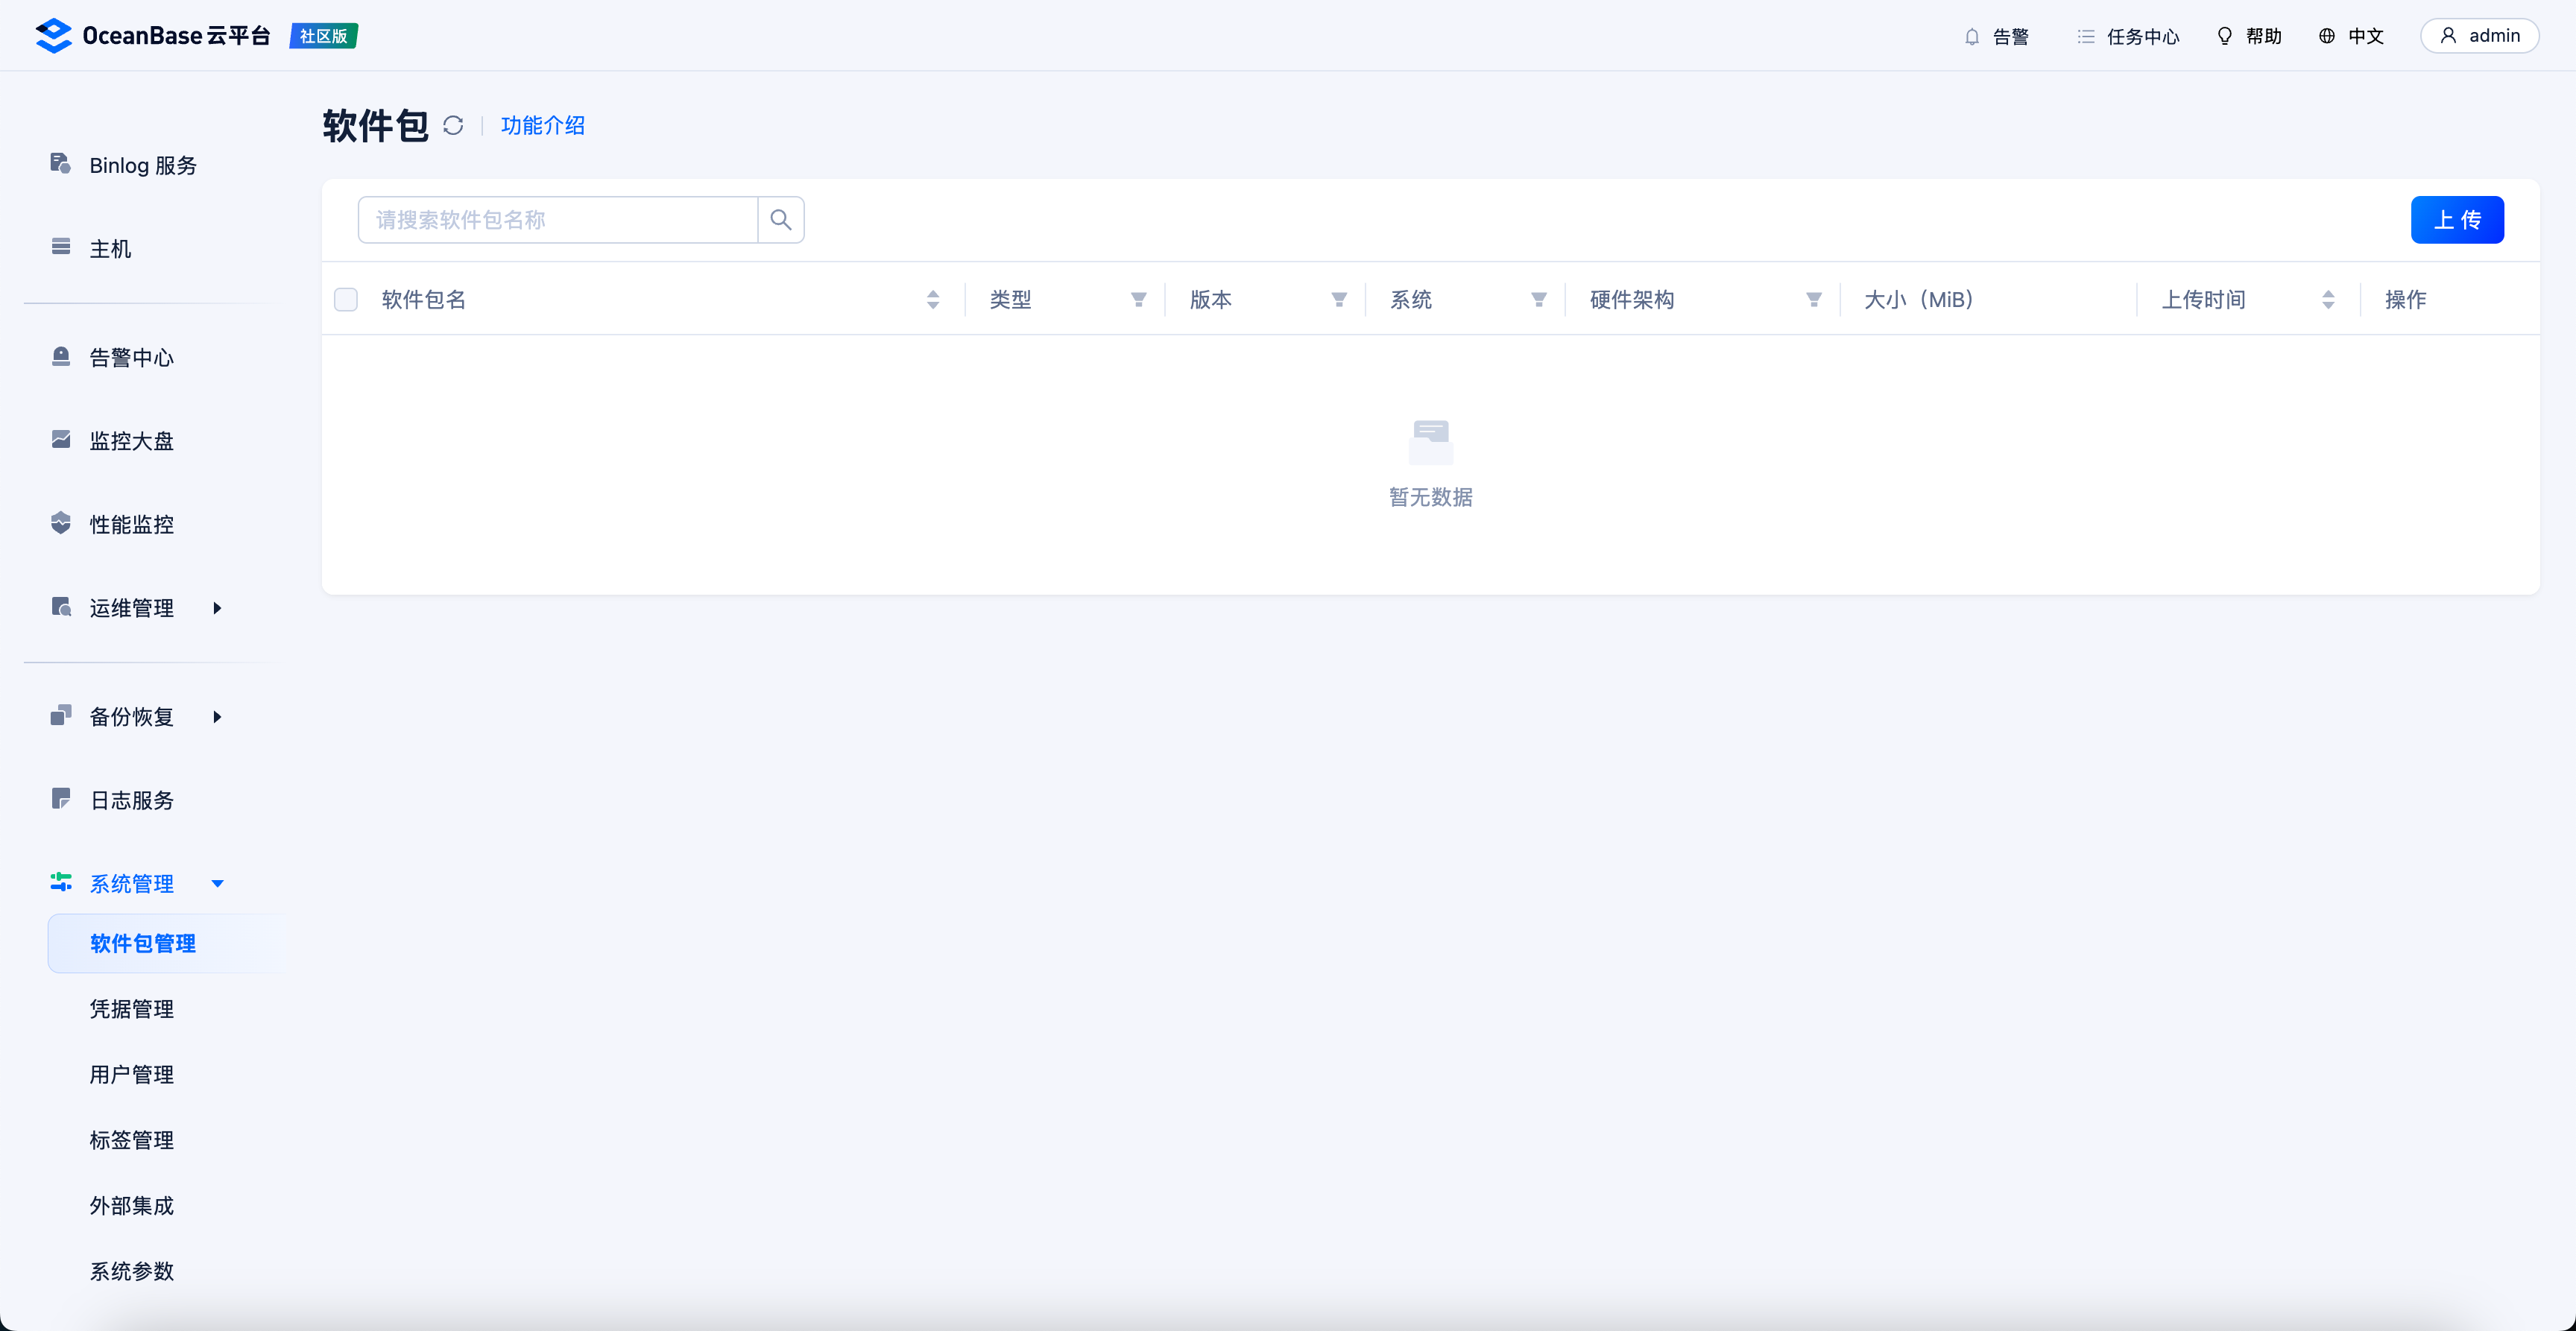2576x1331 pixels.
Task: Click the globe language icon
Action: coord(2327,36)
